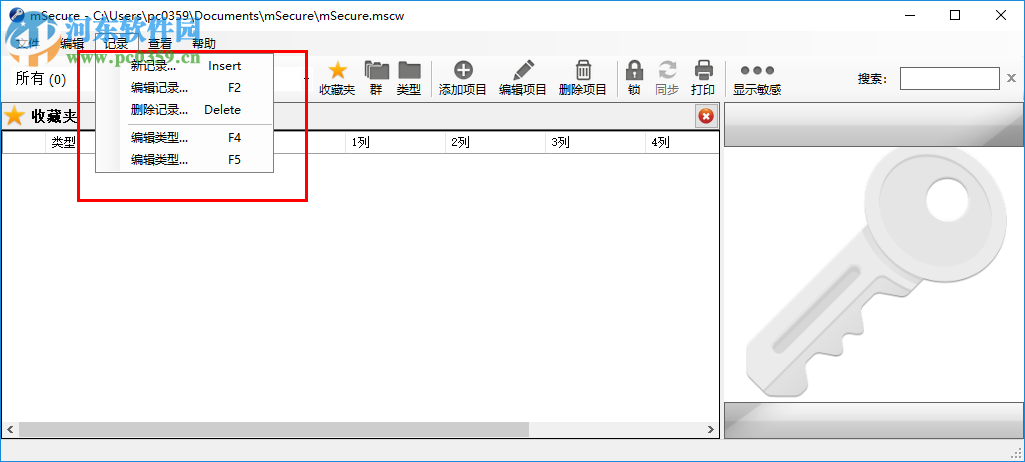Click the 编辑项目 pencil icon
This screenshot has height=462, width=1025.
[523, 70]
